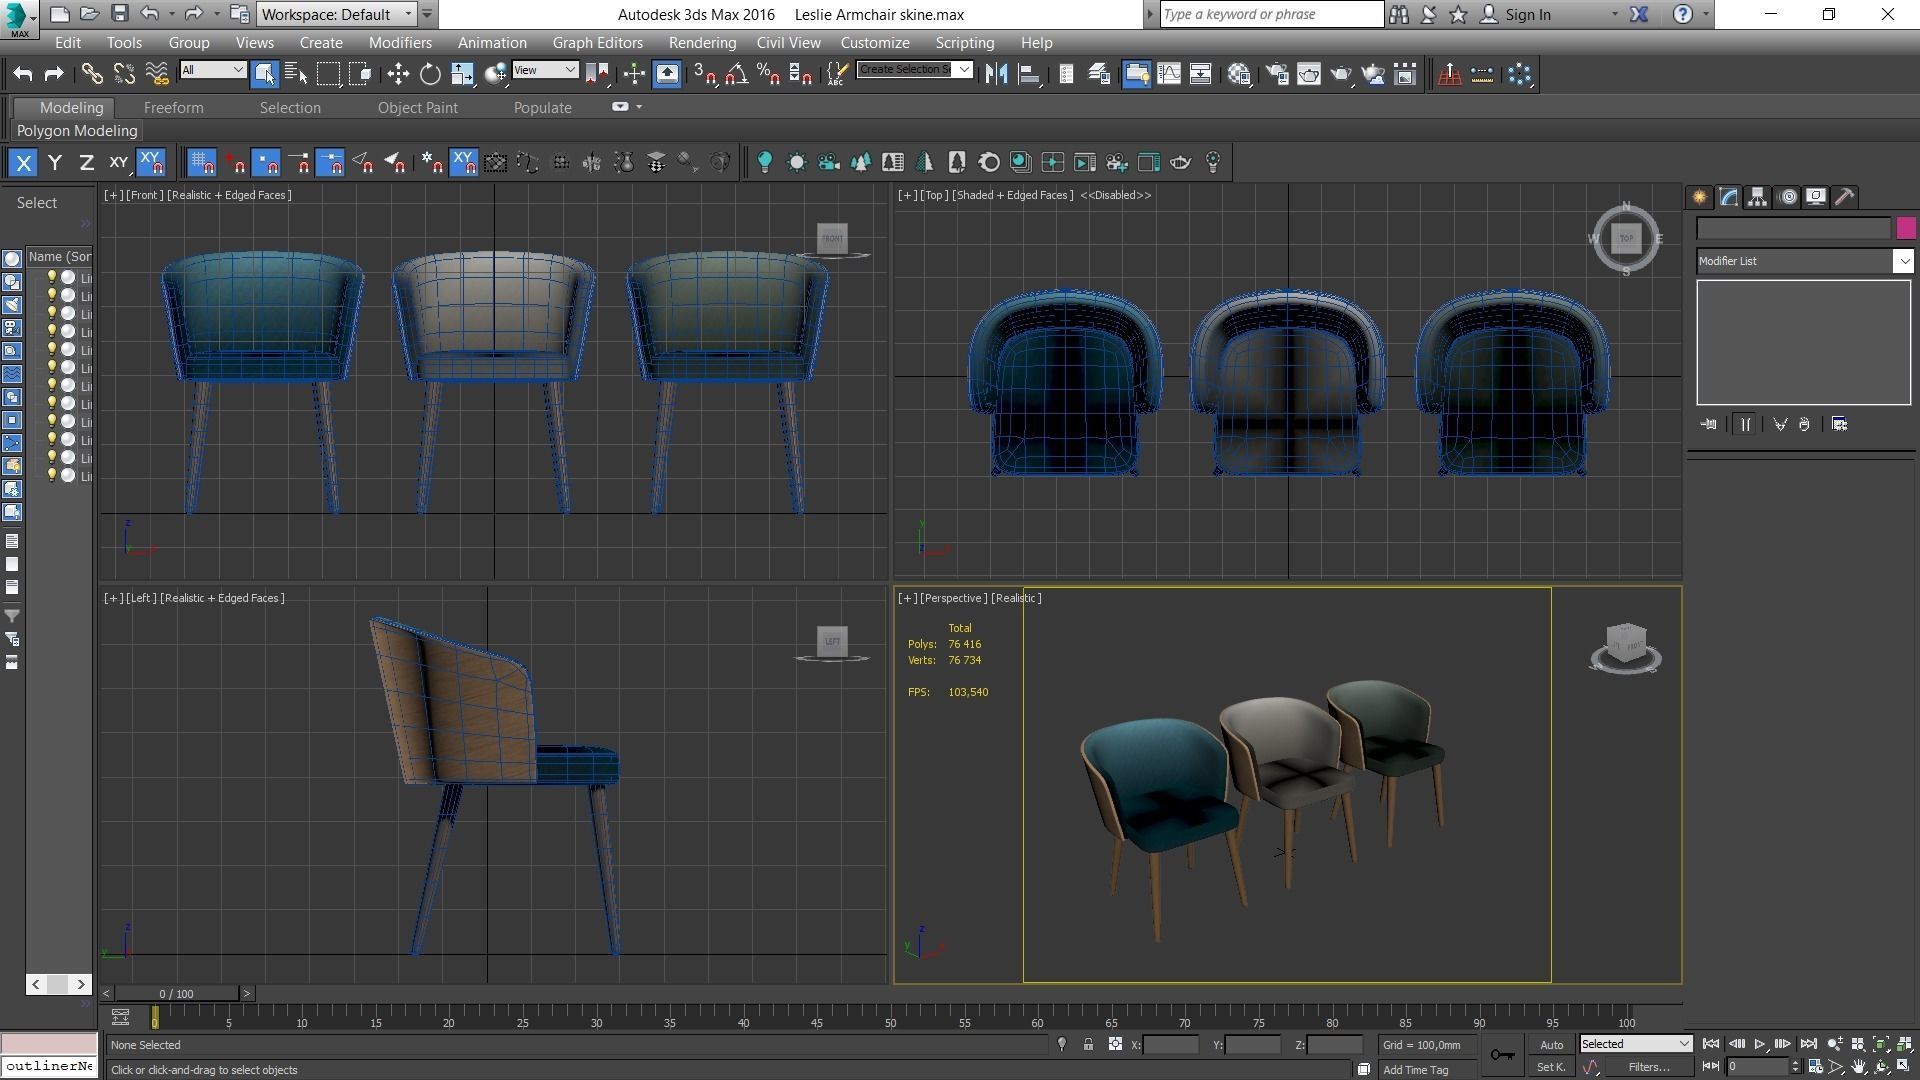Viewport: 1920px width, 1080px height.
Task: Toggle Window/Crossing selection mode
Action: pos(361,74)
